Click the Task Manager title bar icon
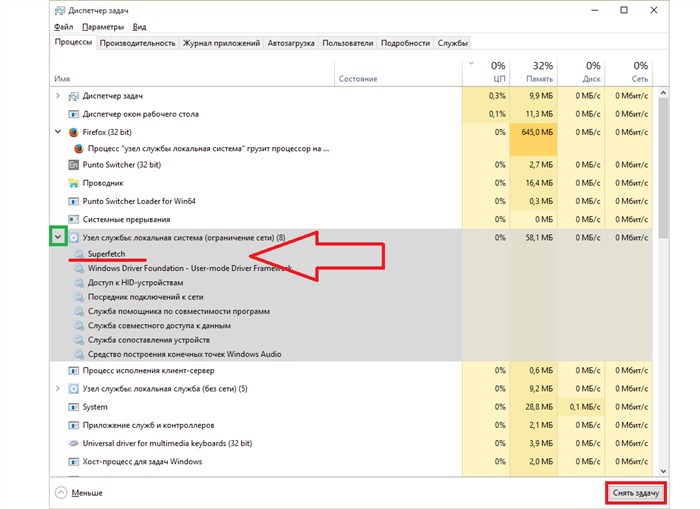This screenshot has width=700, height=509. [60, 10]
